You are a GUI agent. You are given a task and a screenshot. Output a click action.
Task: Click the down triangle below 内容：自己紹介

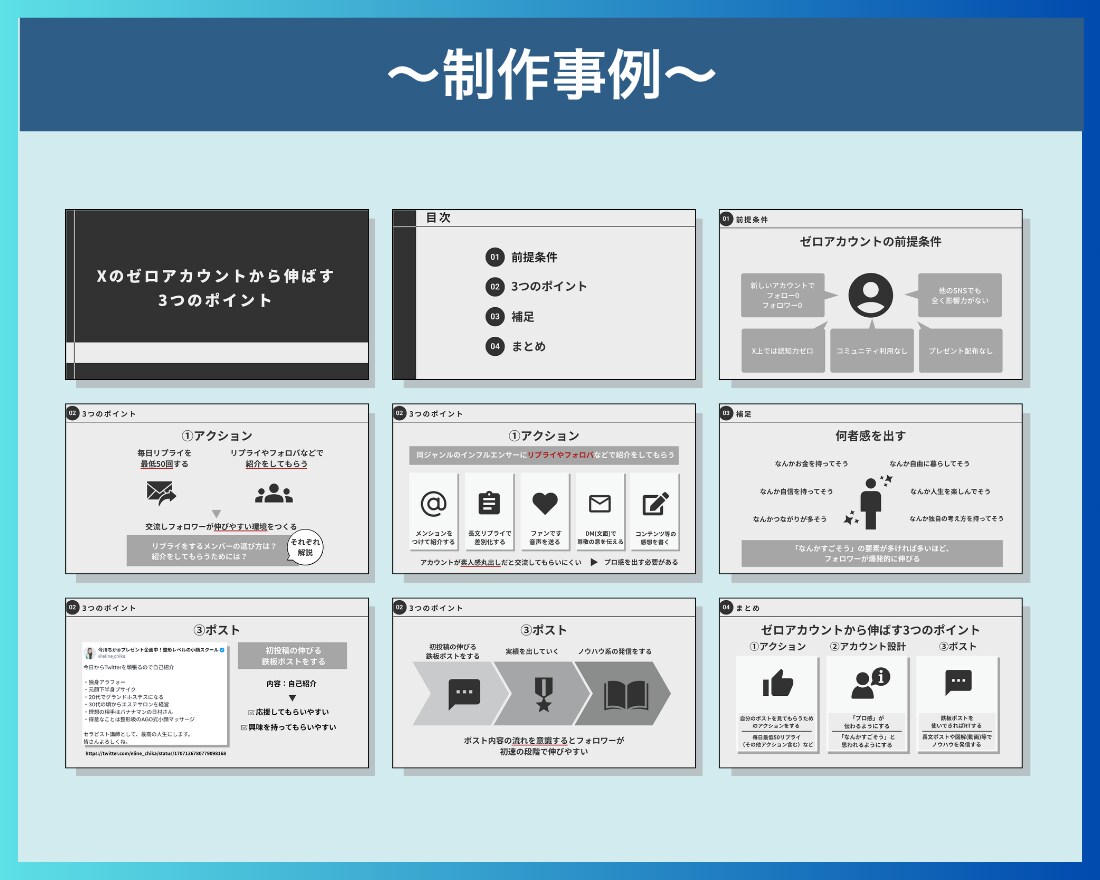(293, 698)
